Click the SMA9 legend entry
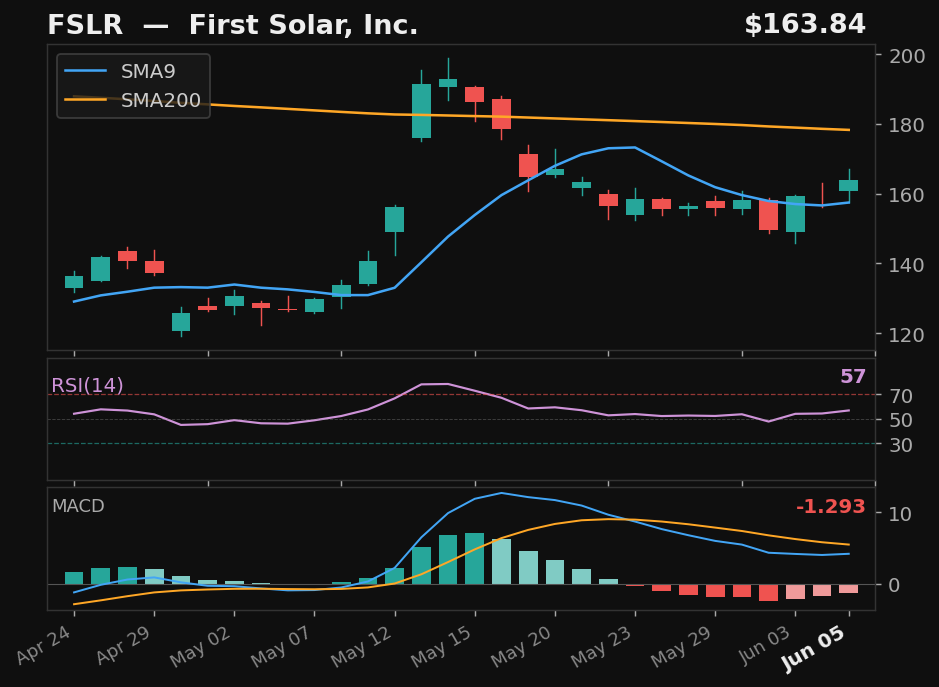Screen dimensions: 939x687 coord(120,71)
